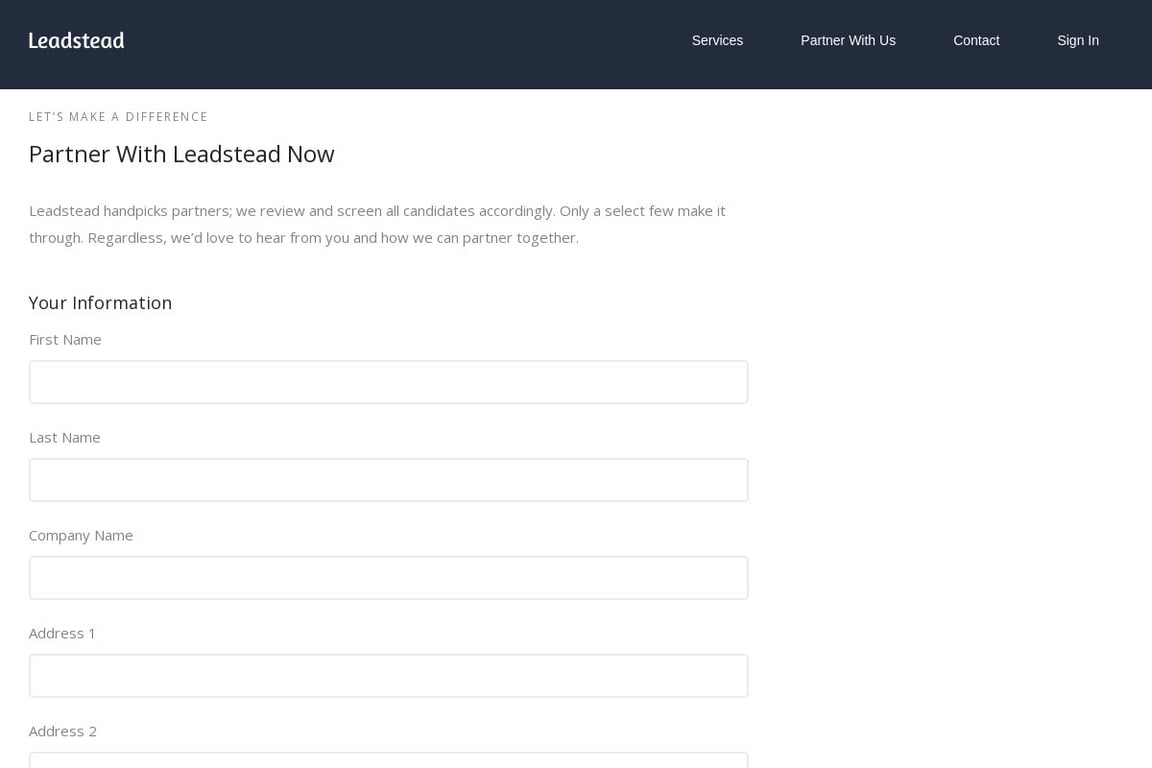Select the First Name field label
Image resolution: width=1152 pixels, height=768 pixels.
tap(65, 340)
